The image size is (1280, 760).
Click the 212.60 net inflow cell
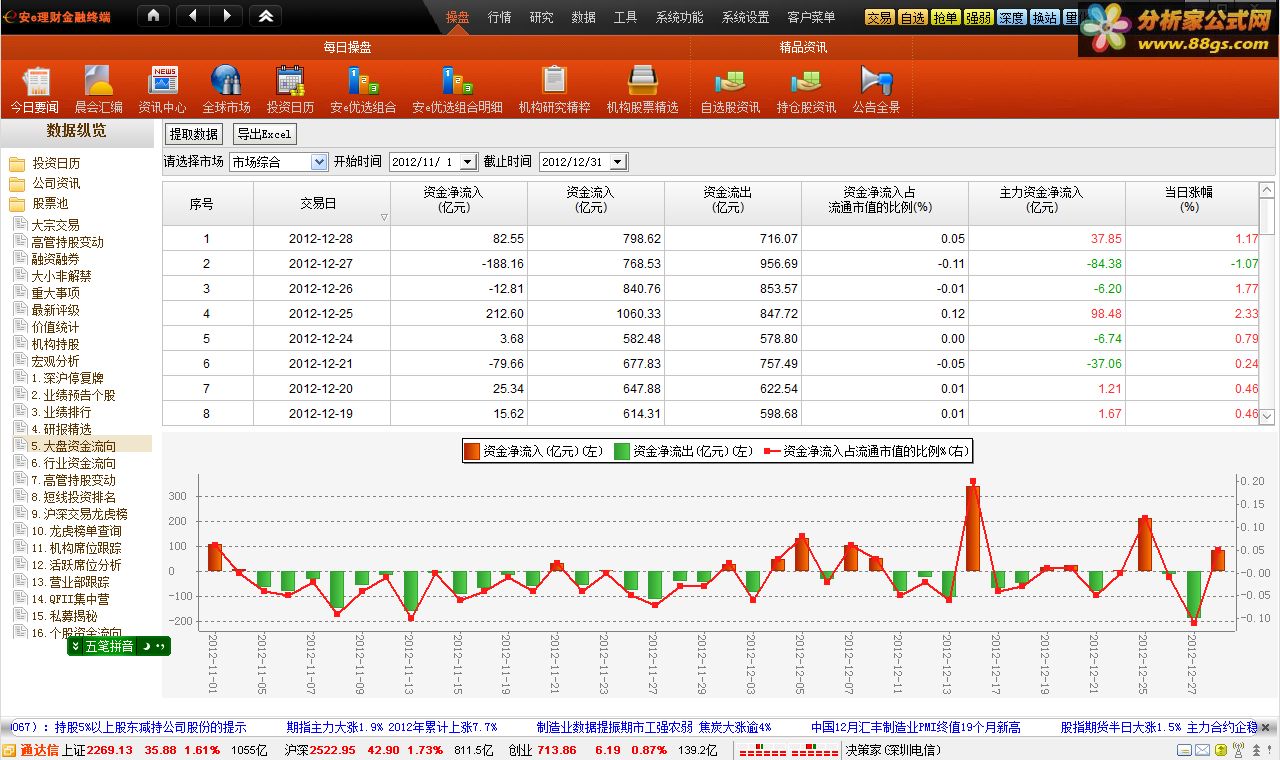(459, 314)
